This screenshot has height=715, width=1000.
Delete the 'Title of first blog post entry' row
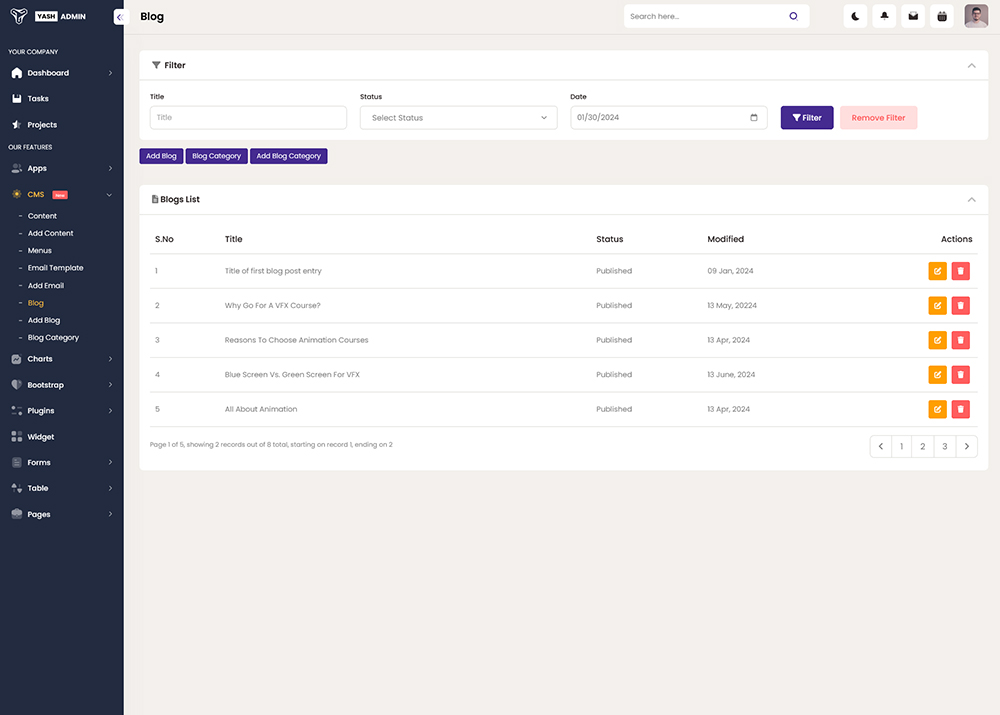[960, 271]
